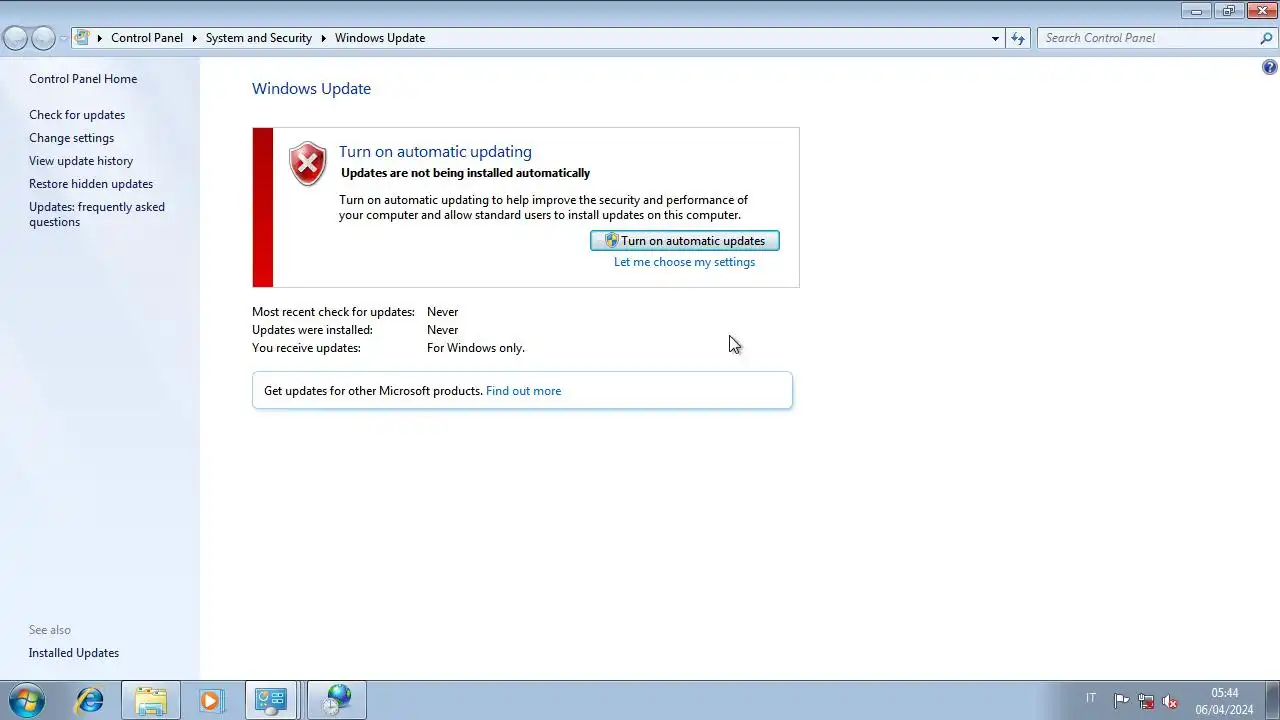Click the Control Panel icon in address bar
This screenshot has width=1280, height=720.
[82, 38]
